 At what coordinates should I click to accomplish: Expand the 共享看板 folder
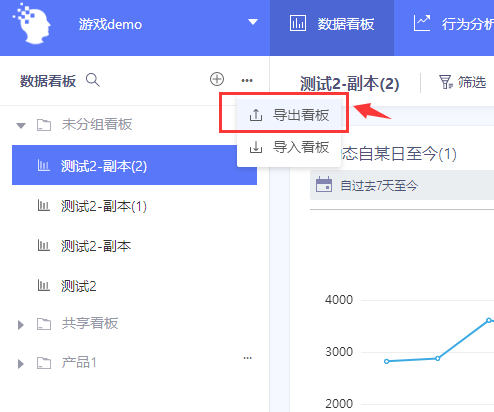(x=21, y=325)
